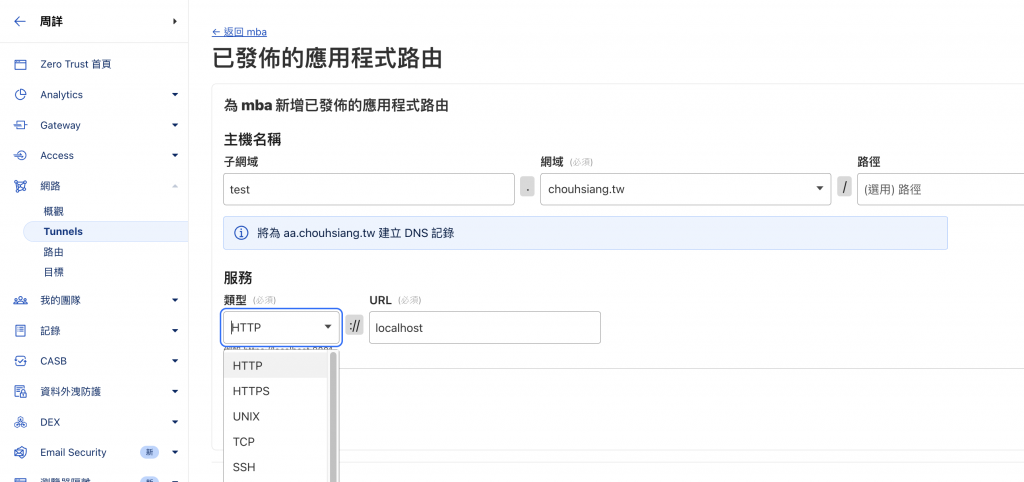
Task: Toggle the 類型 HTTP dropdown
Action: point(281,327)
